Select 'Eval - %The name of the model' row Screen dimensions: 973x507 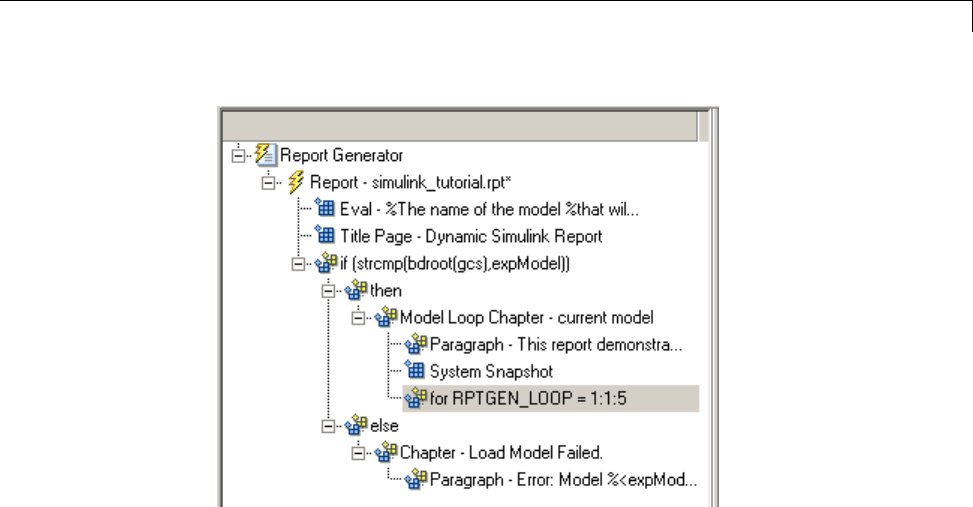[489, 209]
